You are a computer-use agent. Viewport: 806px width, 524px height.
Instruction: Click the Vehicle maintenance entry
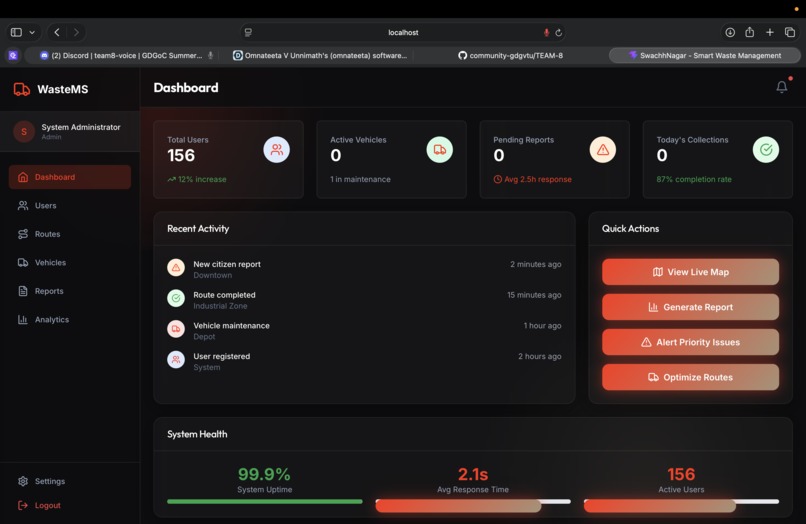(364, 331)
